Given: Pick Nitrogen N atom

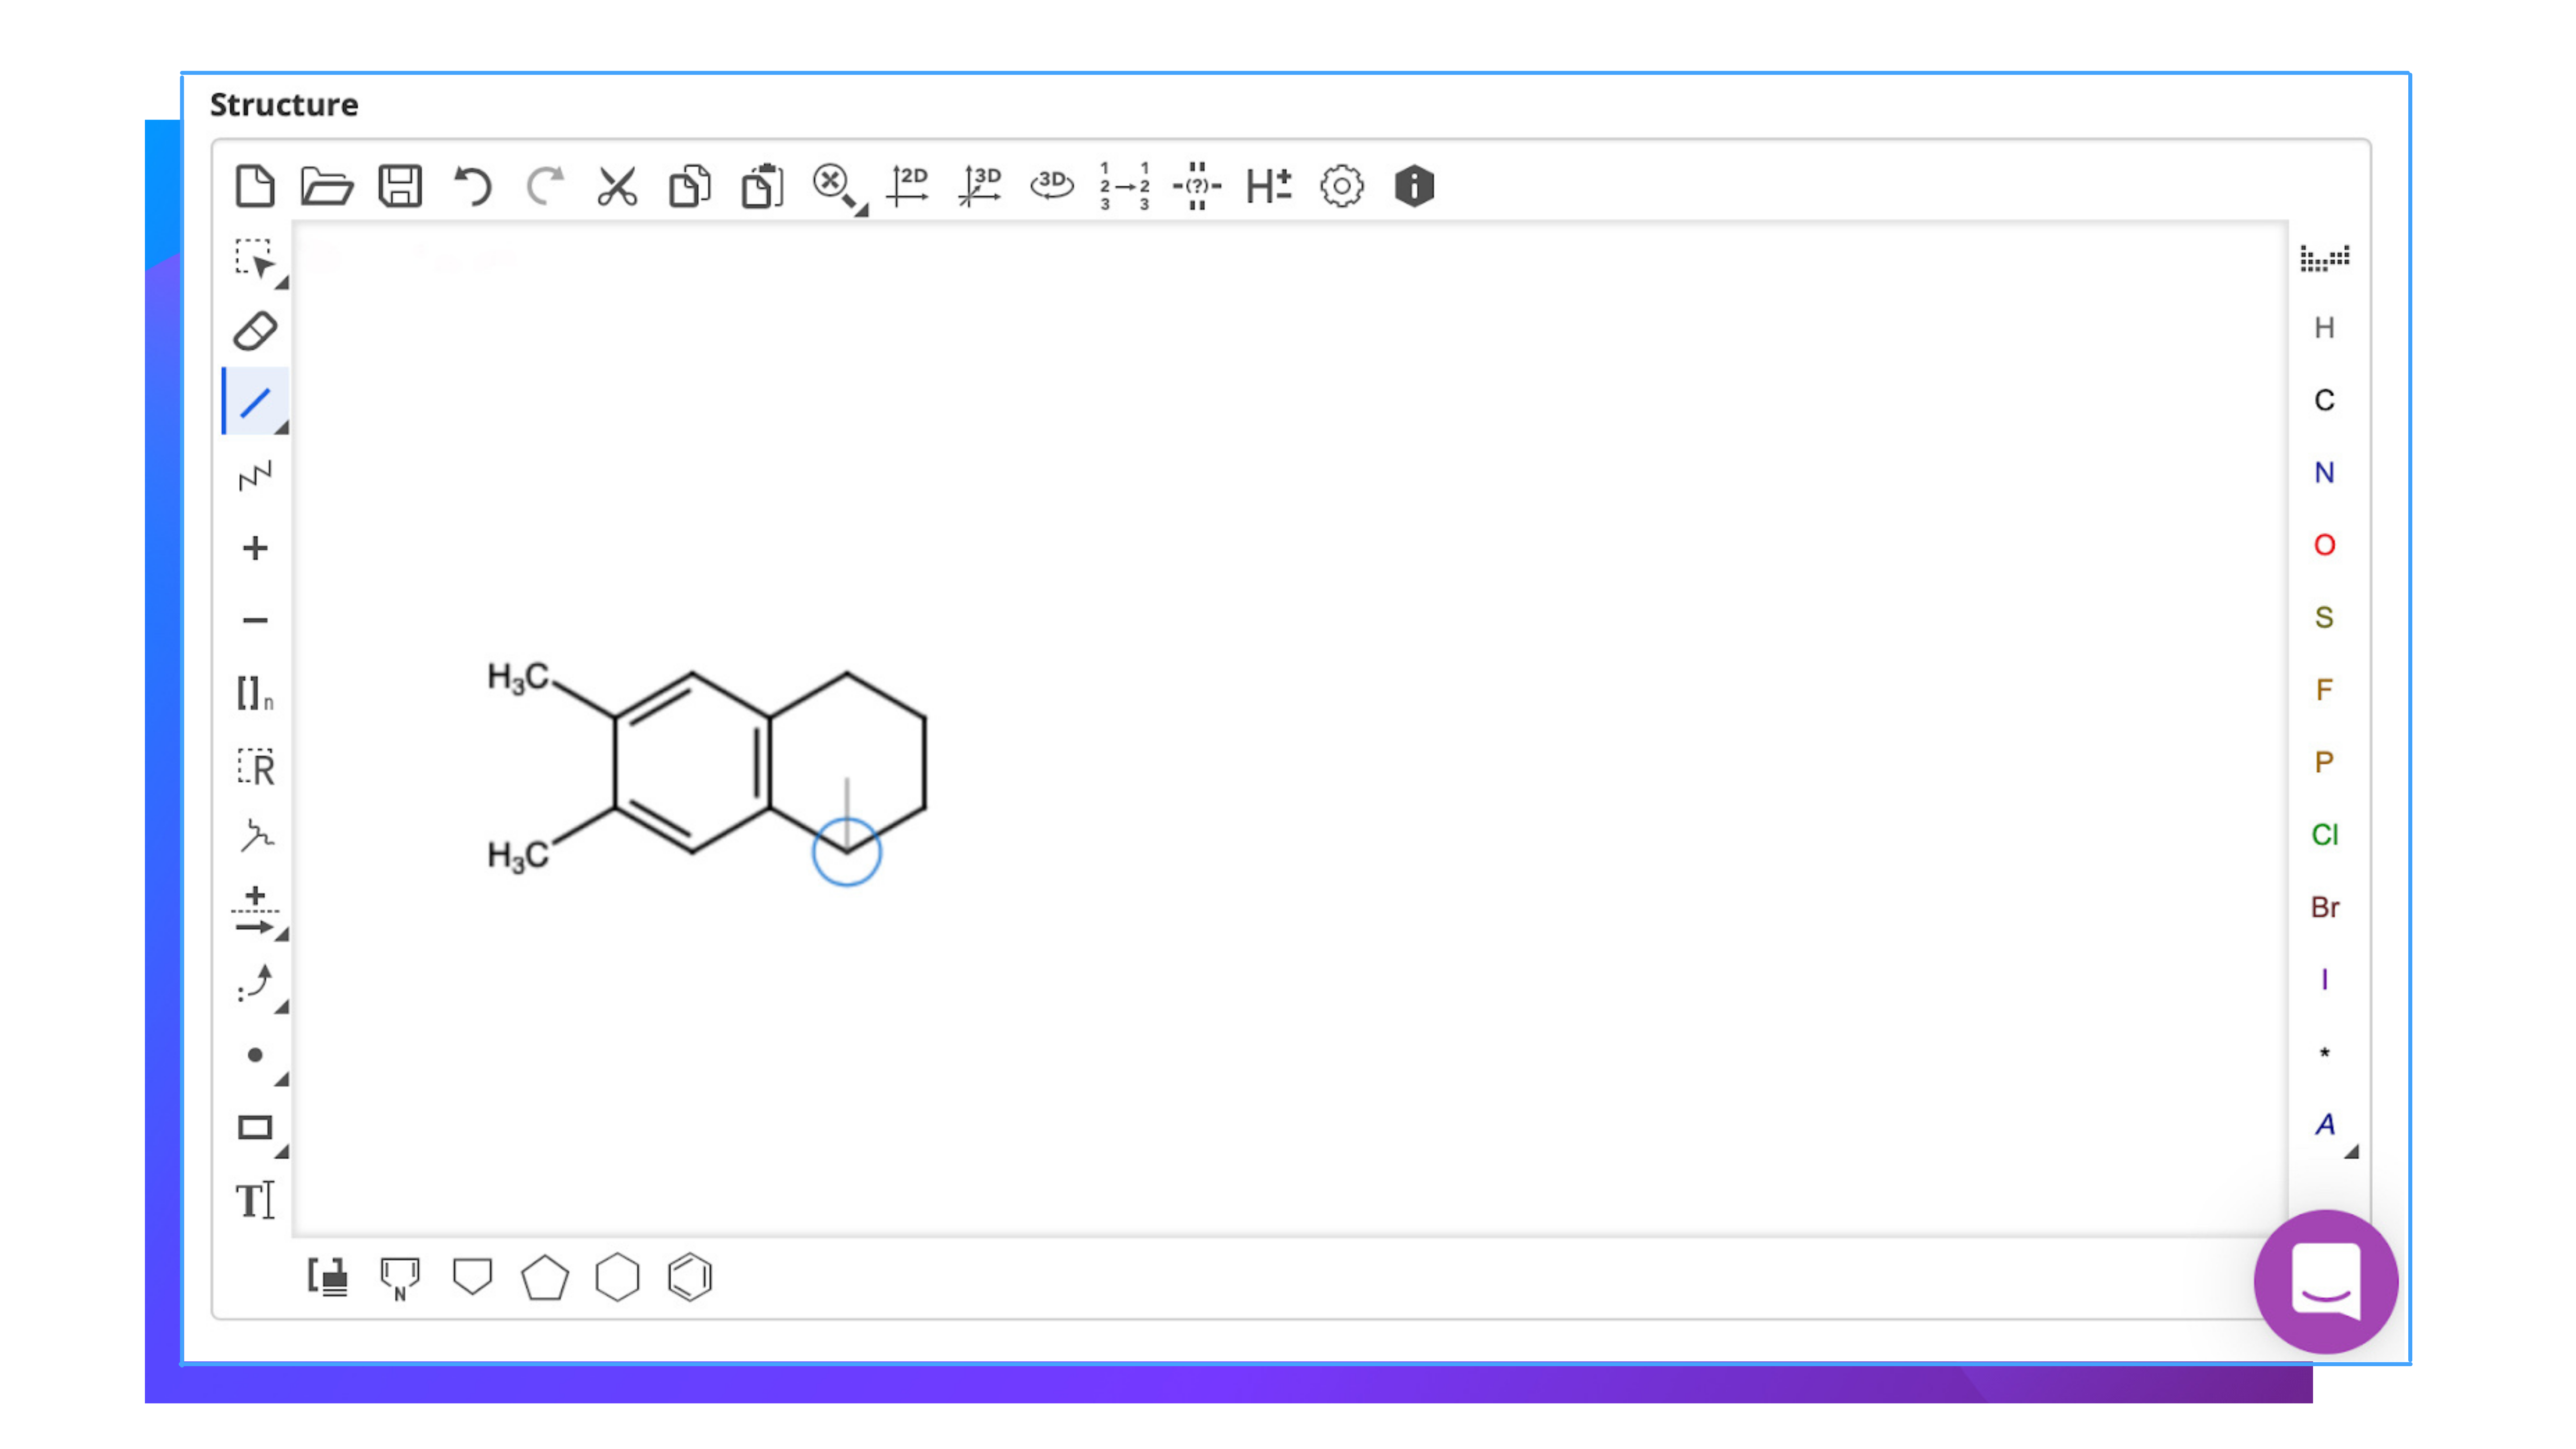Looking at the screenshot, I should point(2324,473).
